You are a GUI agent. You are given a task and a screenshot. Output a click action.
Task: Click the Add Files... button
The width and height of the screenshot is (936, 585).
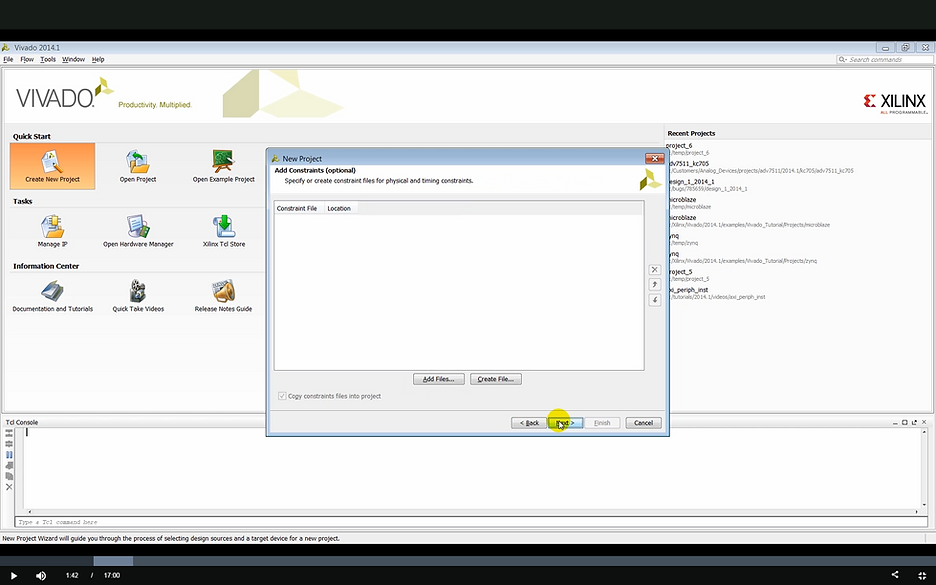coord(438,379)
